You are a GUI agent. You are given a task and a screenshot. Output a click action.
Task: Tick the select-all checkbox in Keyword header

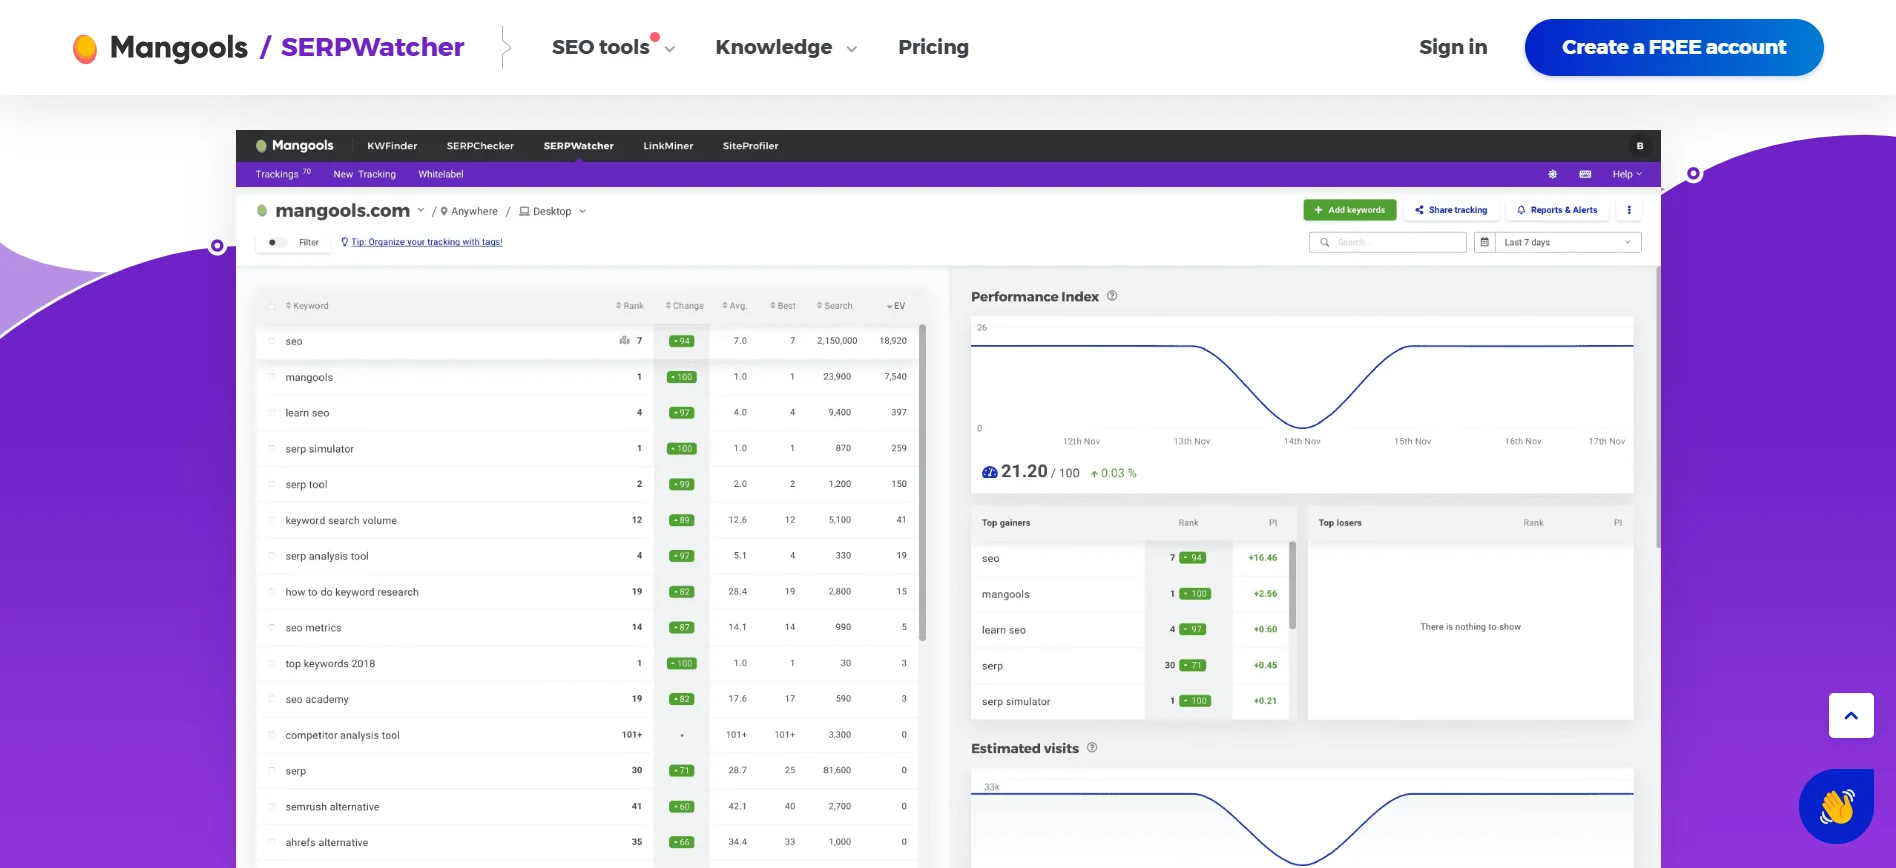pyautogui.click(x=271, y=306)
